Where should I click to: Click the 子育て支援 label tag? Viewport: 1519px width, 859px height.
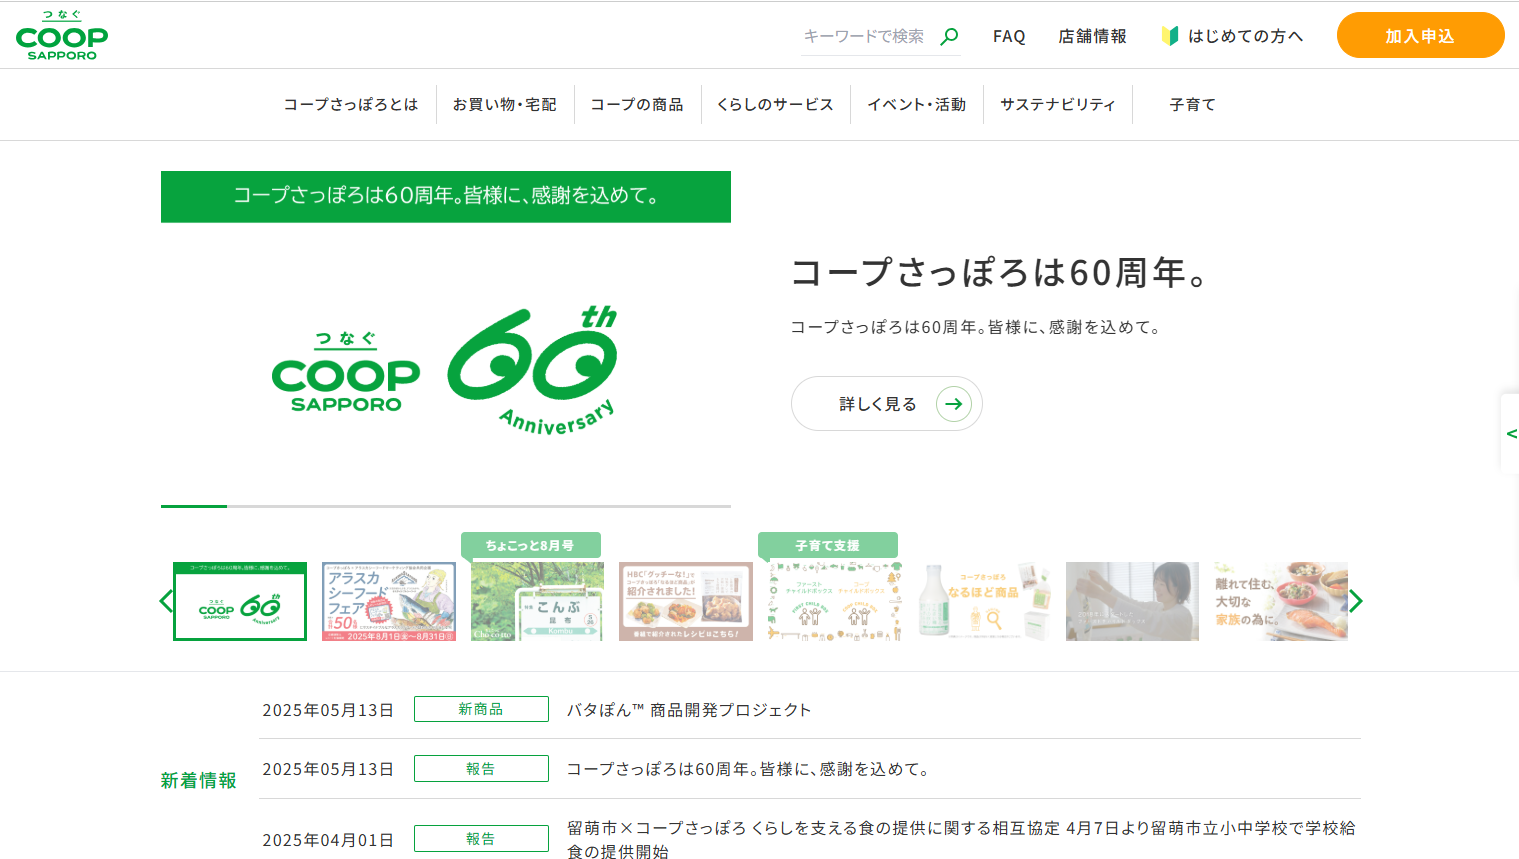coord(828,545)
